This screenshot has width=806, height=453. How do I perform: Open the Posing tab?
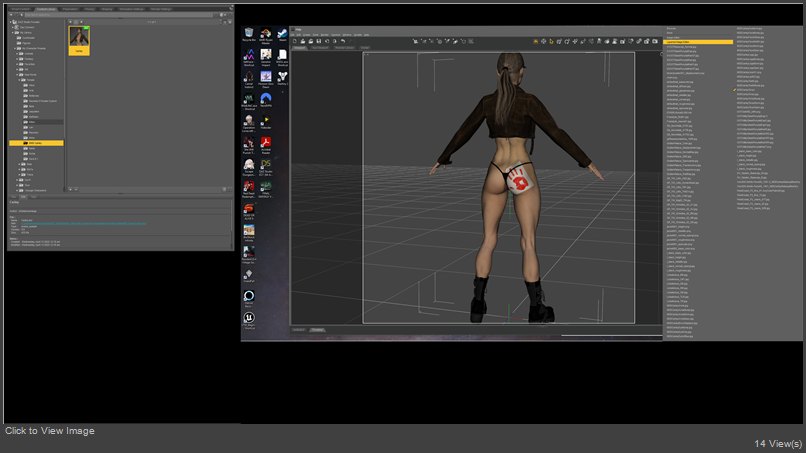click(89, 9)
